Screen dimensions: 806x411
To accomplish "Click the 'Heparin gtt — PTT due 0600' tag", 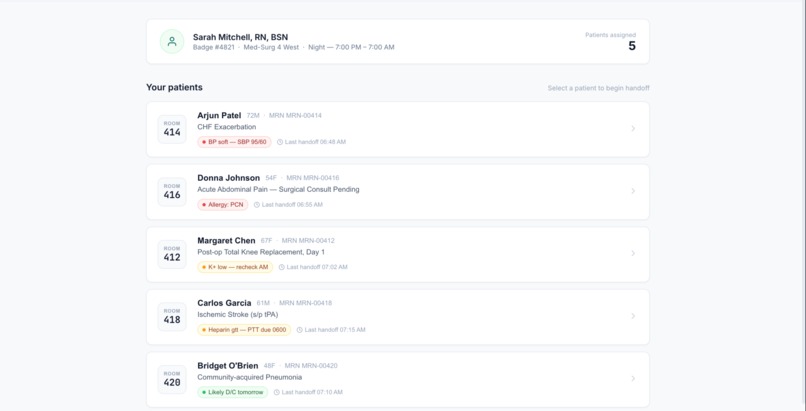I will coord(244,330).
